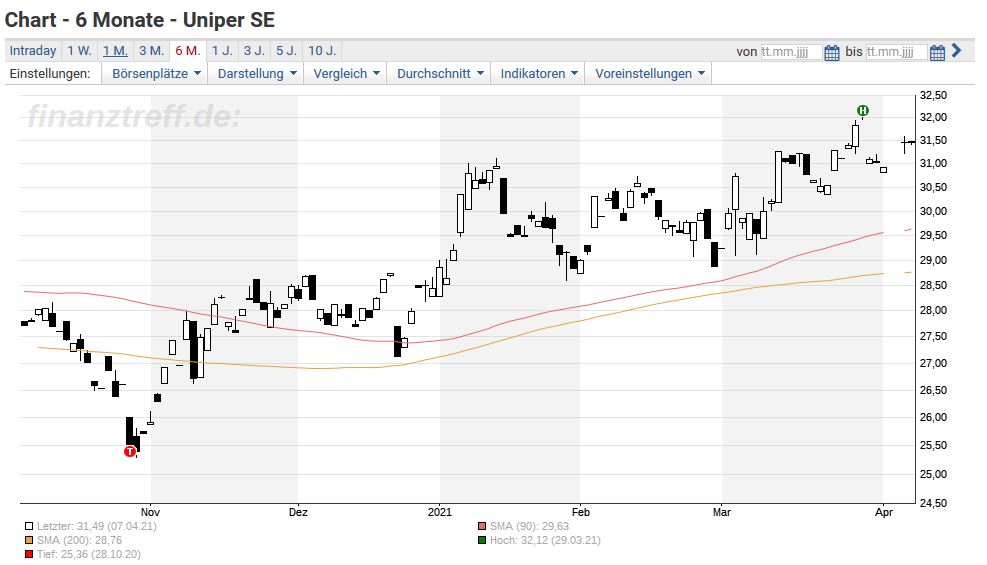Image resolution: width=987 pixels, height=565 pixels.
Task: Click the red T low marker
Action: click(x=130, y=451)
